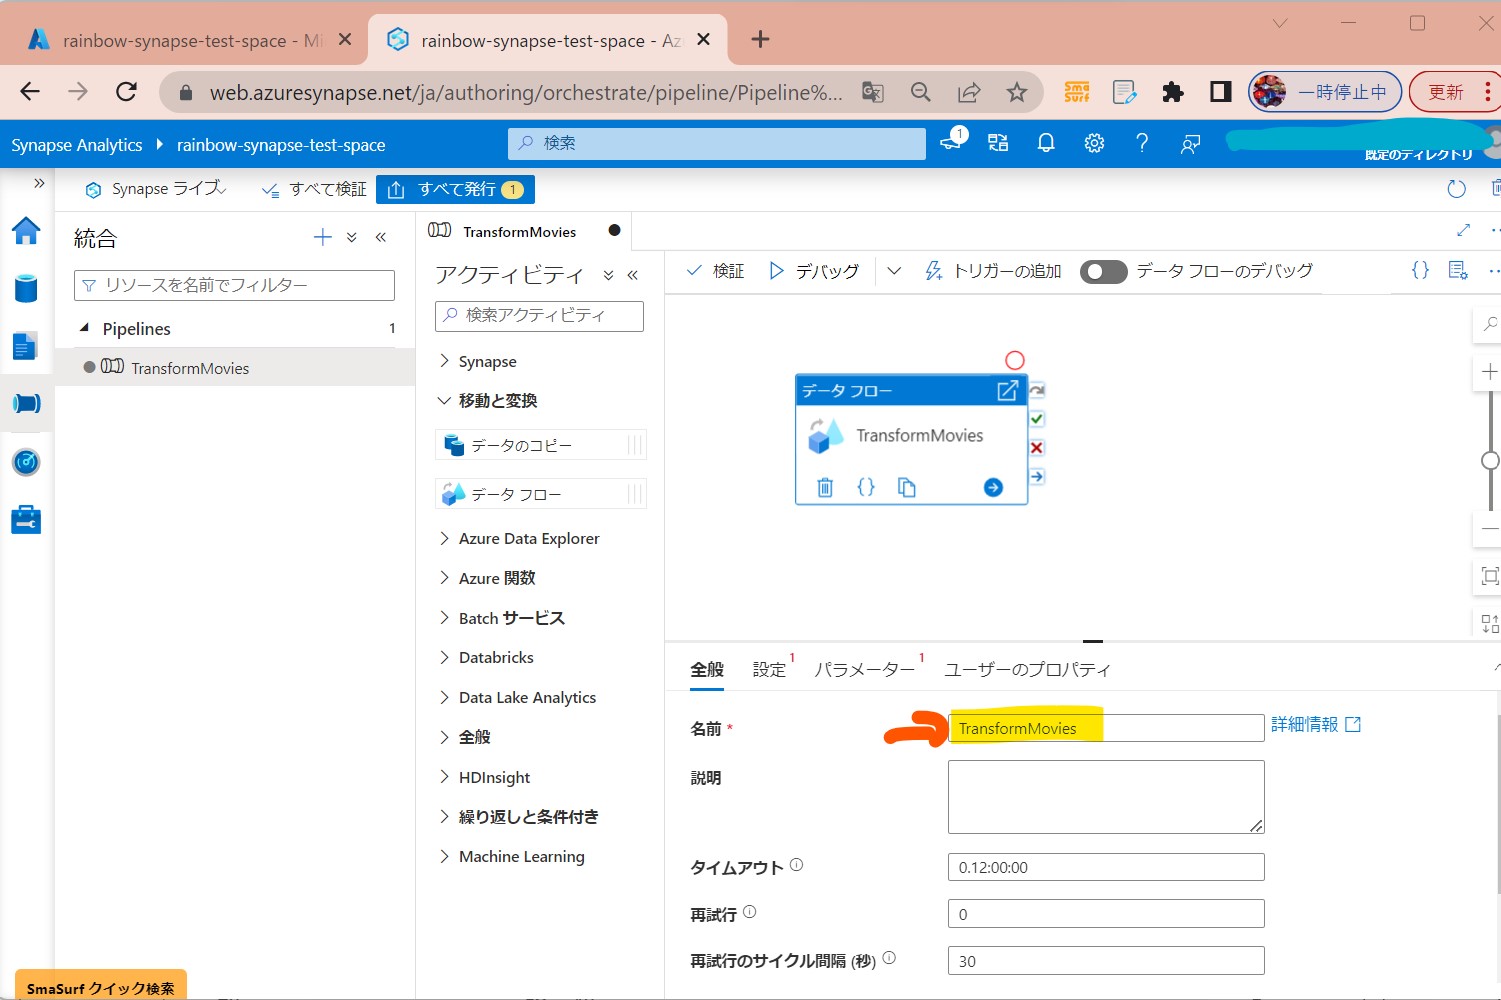The height and width of the screenshot is (1000, 1501).
Task: Open the directory switch icon
Action: [998, 143]
